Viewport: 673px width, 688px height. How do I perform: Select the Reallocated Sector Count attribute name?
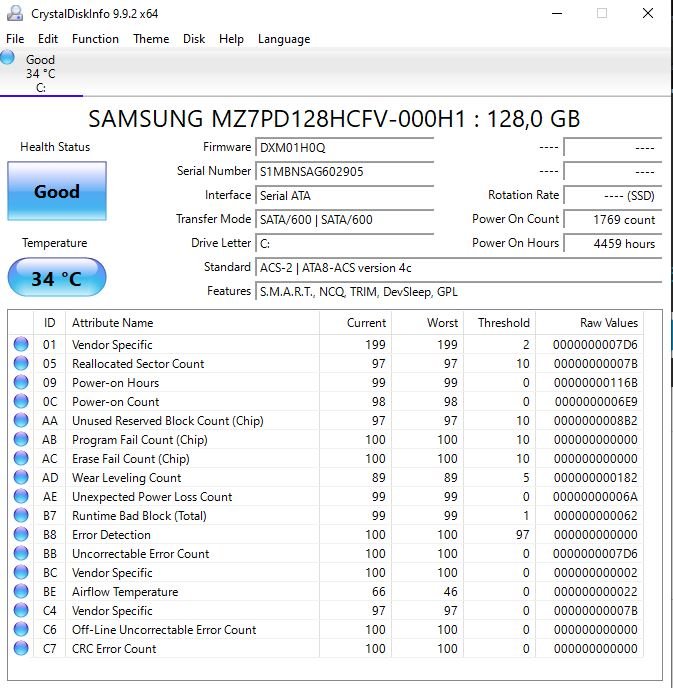coord(138,364)
